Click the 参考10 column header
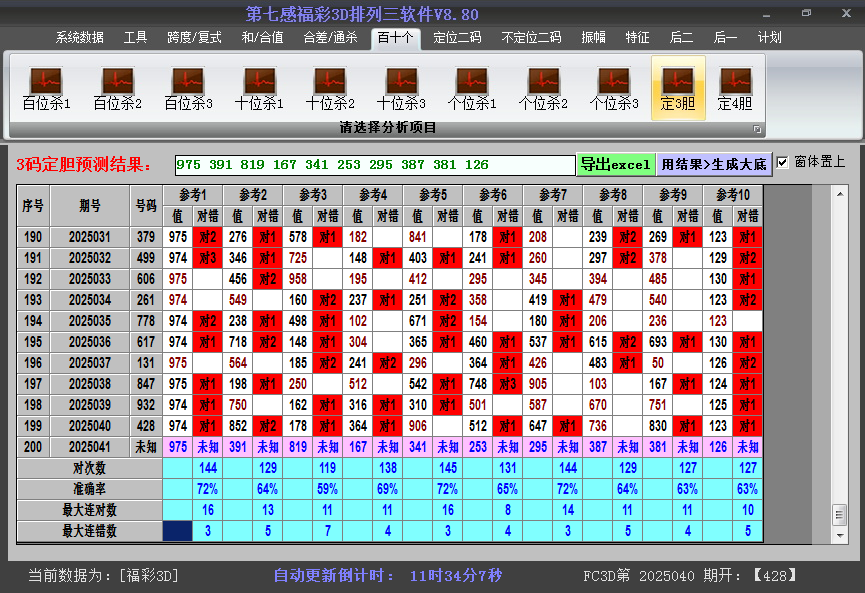The width and height of the screenshot is (865, 593). click(733, 195)
